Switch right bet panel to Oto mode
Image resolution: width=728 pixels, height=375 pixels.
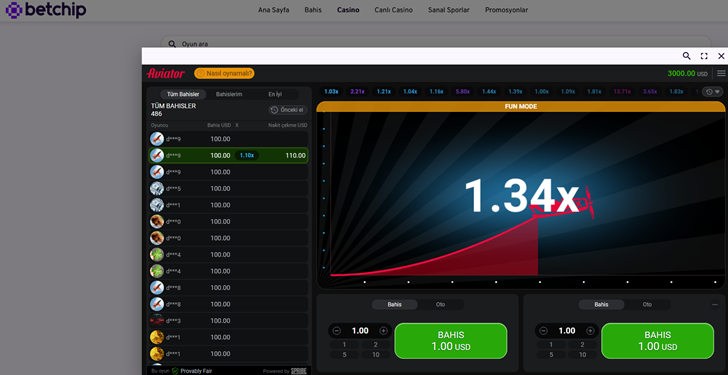point(647,304)
